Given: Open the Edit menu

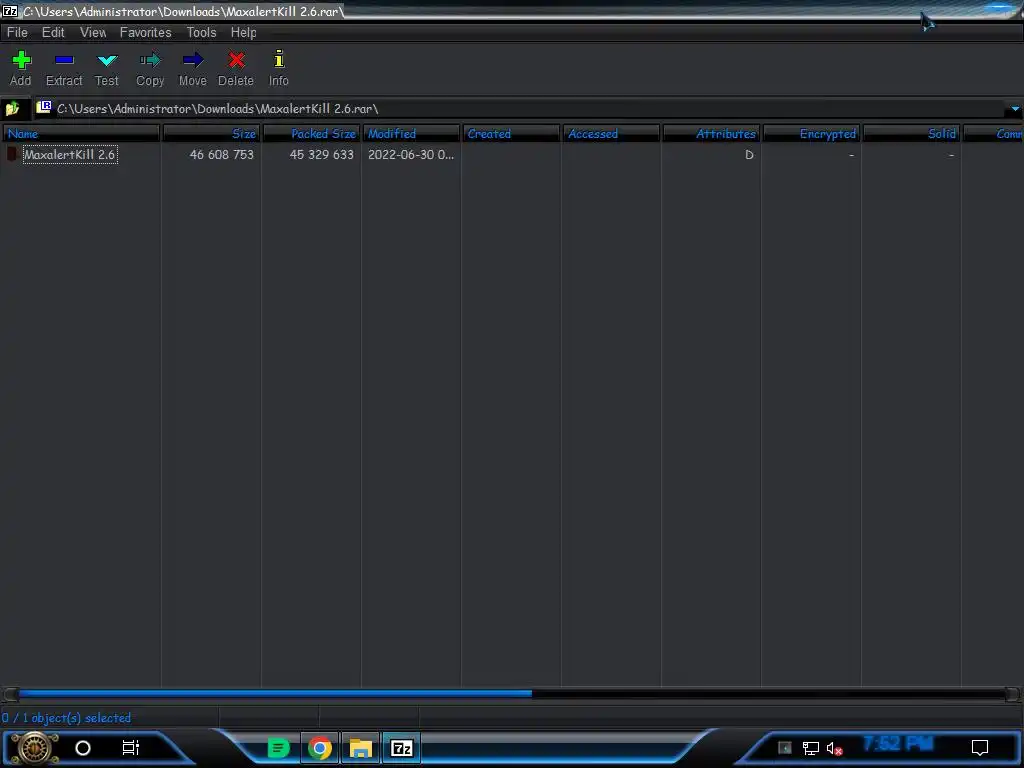Looking at the screenshot, I should (x=53, y=32).
